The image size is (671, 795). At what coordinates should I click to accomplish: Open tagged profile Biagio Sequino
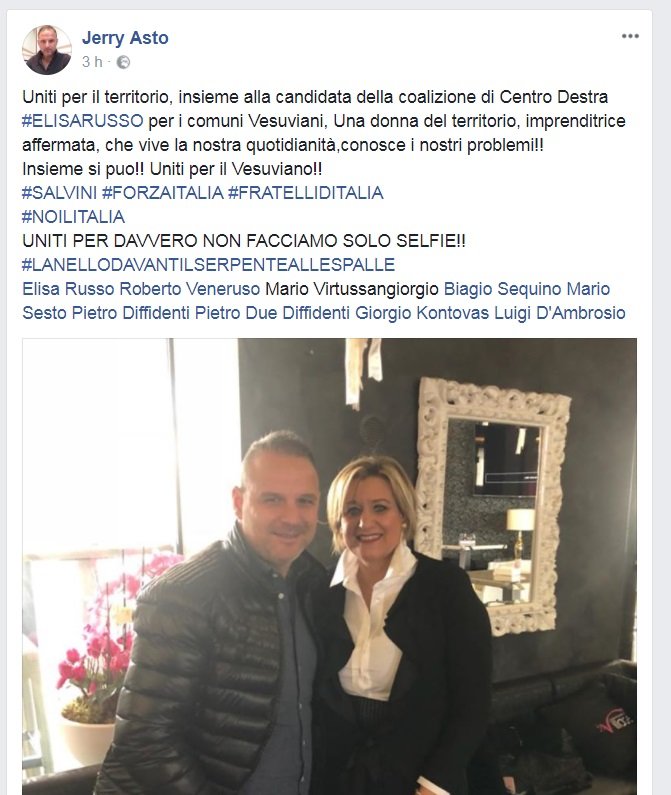pyautogui.click(x=503, y=289)
